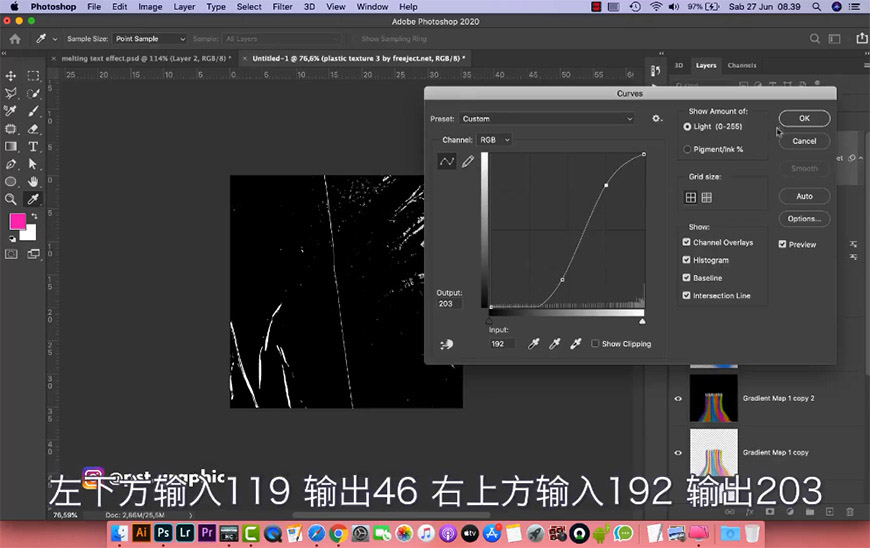Open the workspace switcher in options bar
The height and width of the screenshot is (548, 870).
[834, 39]
